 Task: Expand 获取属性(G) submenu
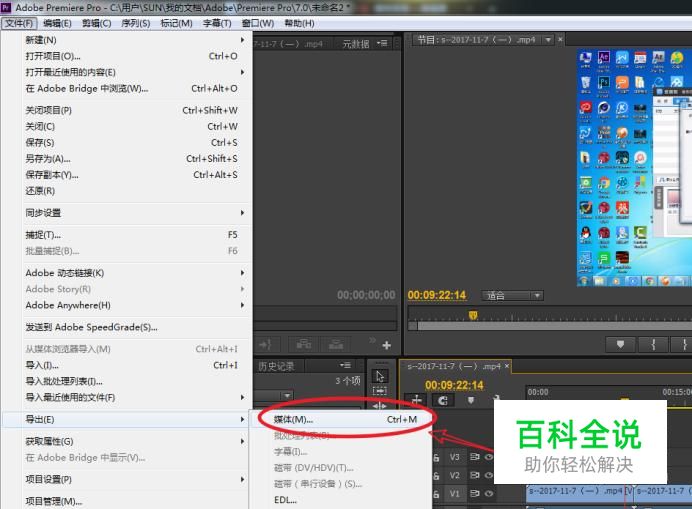[x=242, y=441]
